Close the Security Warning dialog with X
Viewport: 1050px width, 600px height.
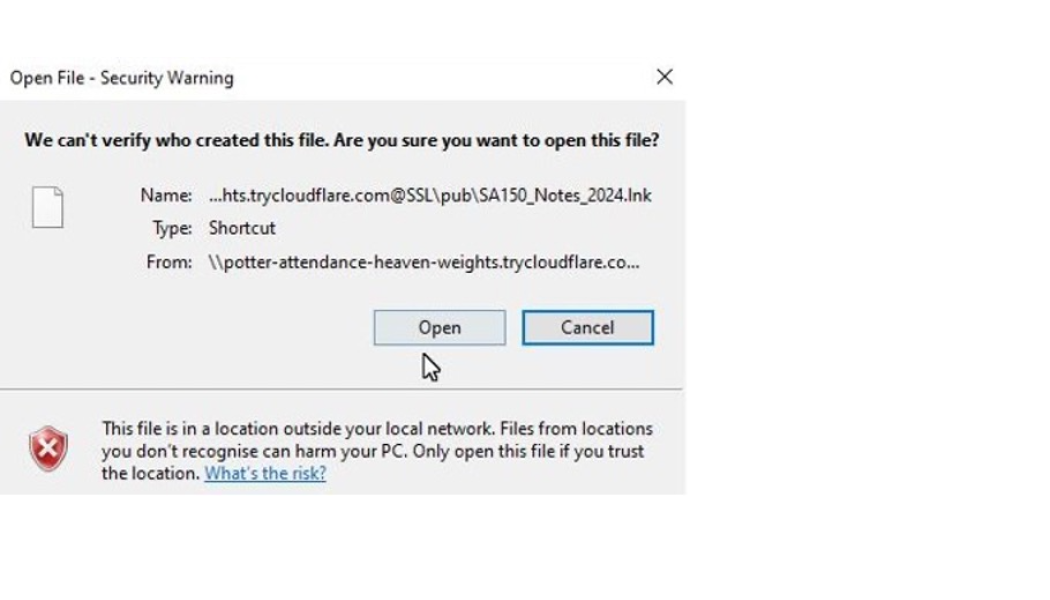click(x=664, y=77)
